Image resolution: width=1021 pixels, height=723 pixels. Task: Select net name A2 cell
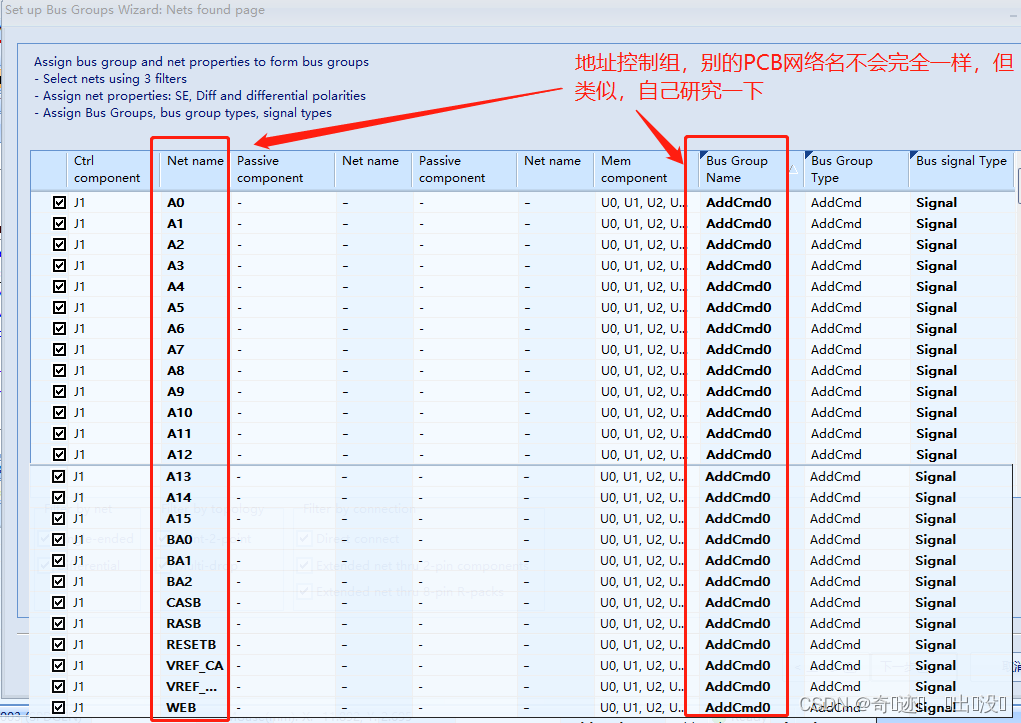pyautogui.click(x=175, y=245)
